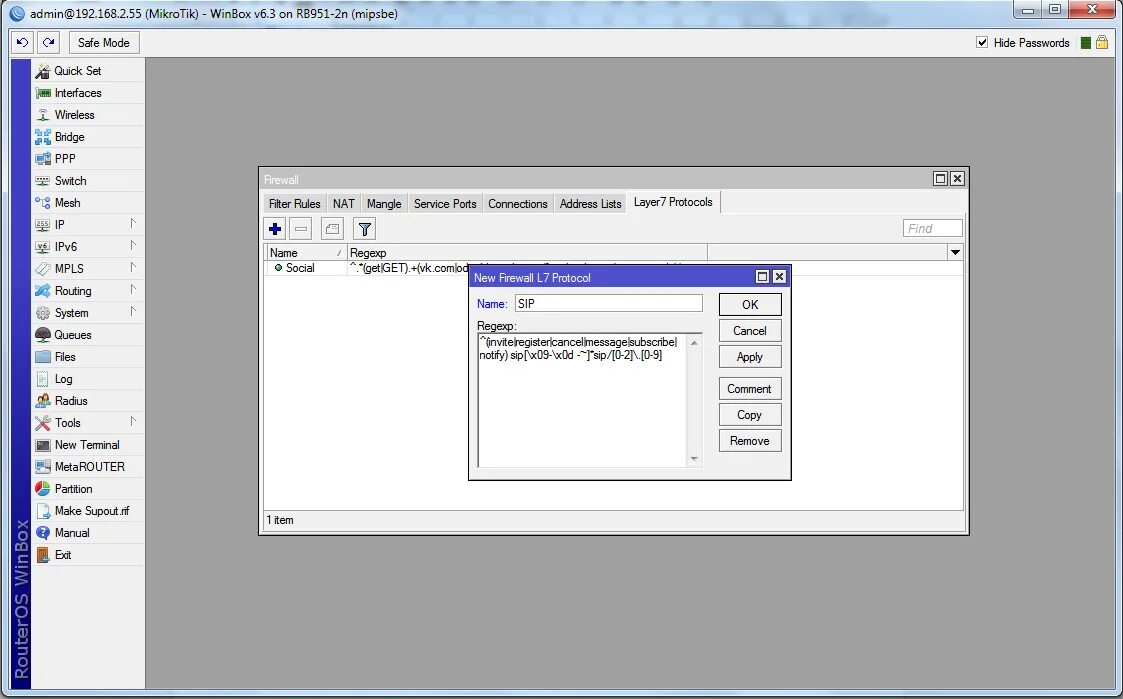Click Regexp scrollbar up arrow
Screen dimensions: 1123x699
tap(694, 343)
